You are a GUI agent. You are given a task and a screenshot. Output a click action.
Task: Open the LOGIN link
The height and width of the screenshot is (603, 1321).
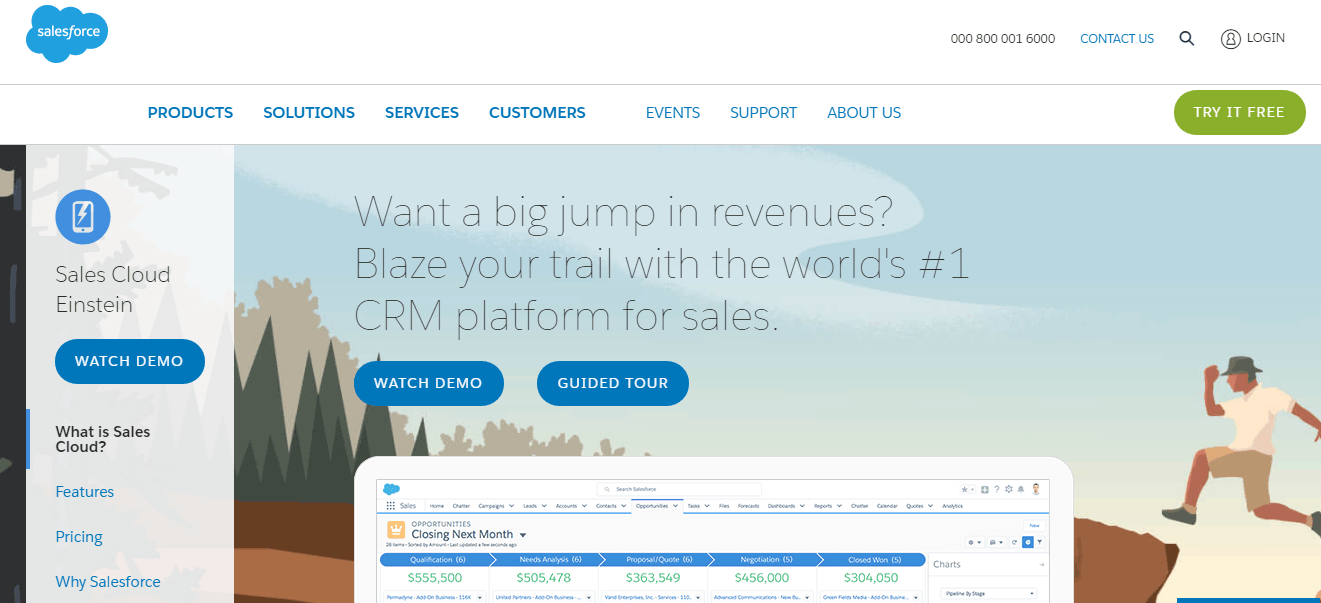point(1253,38)
